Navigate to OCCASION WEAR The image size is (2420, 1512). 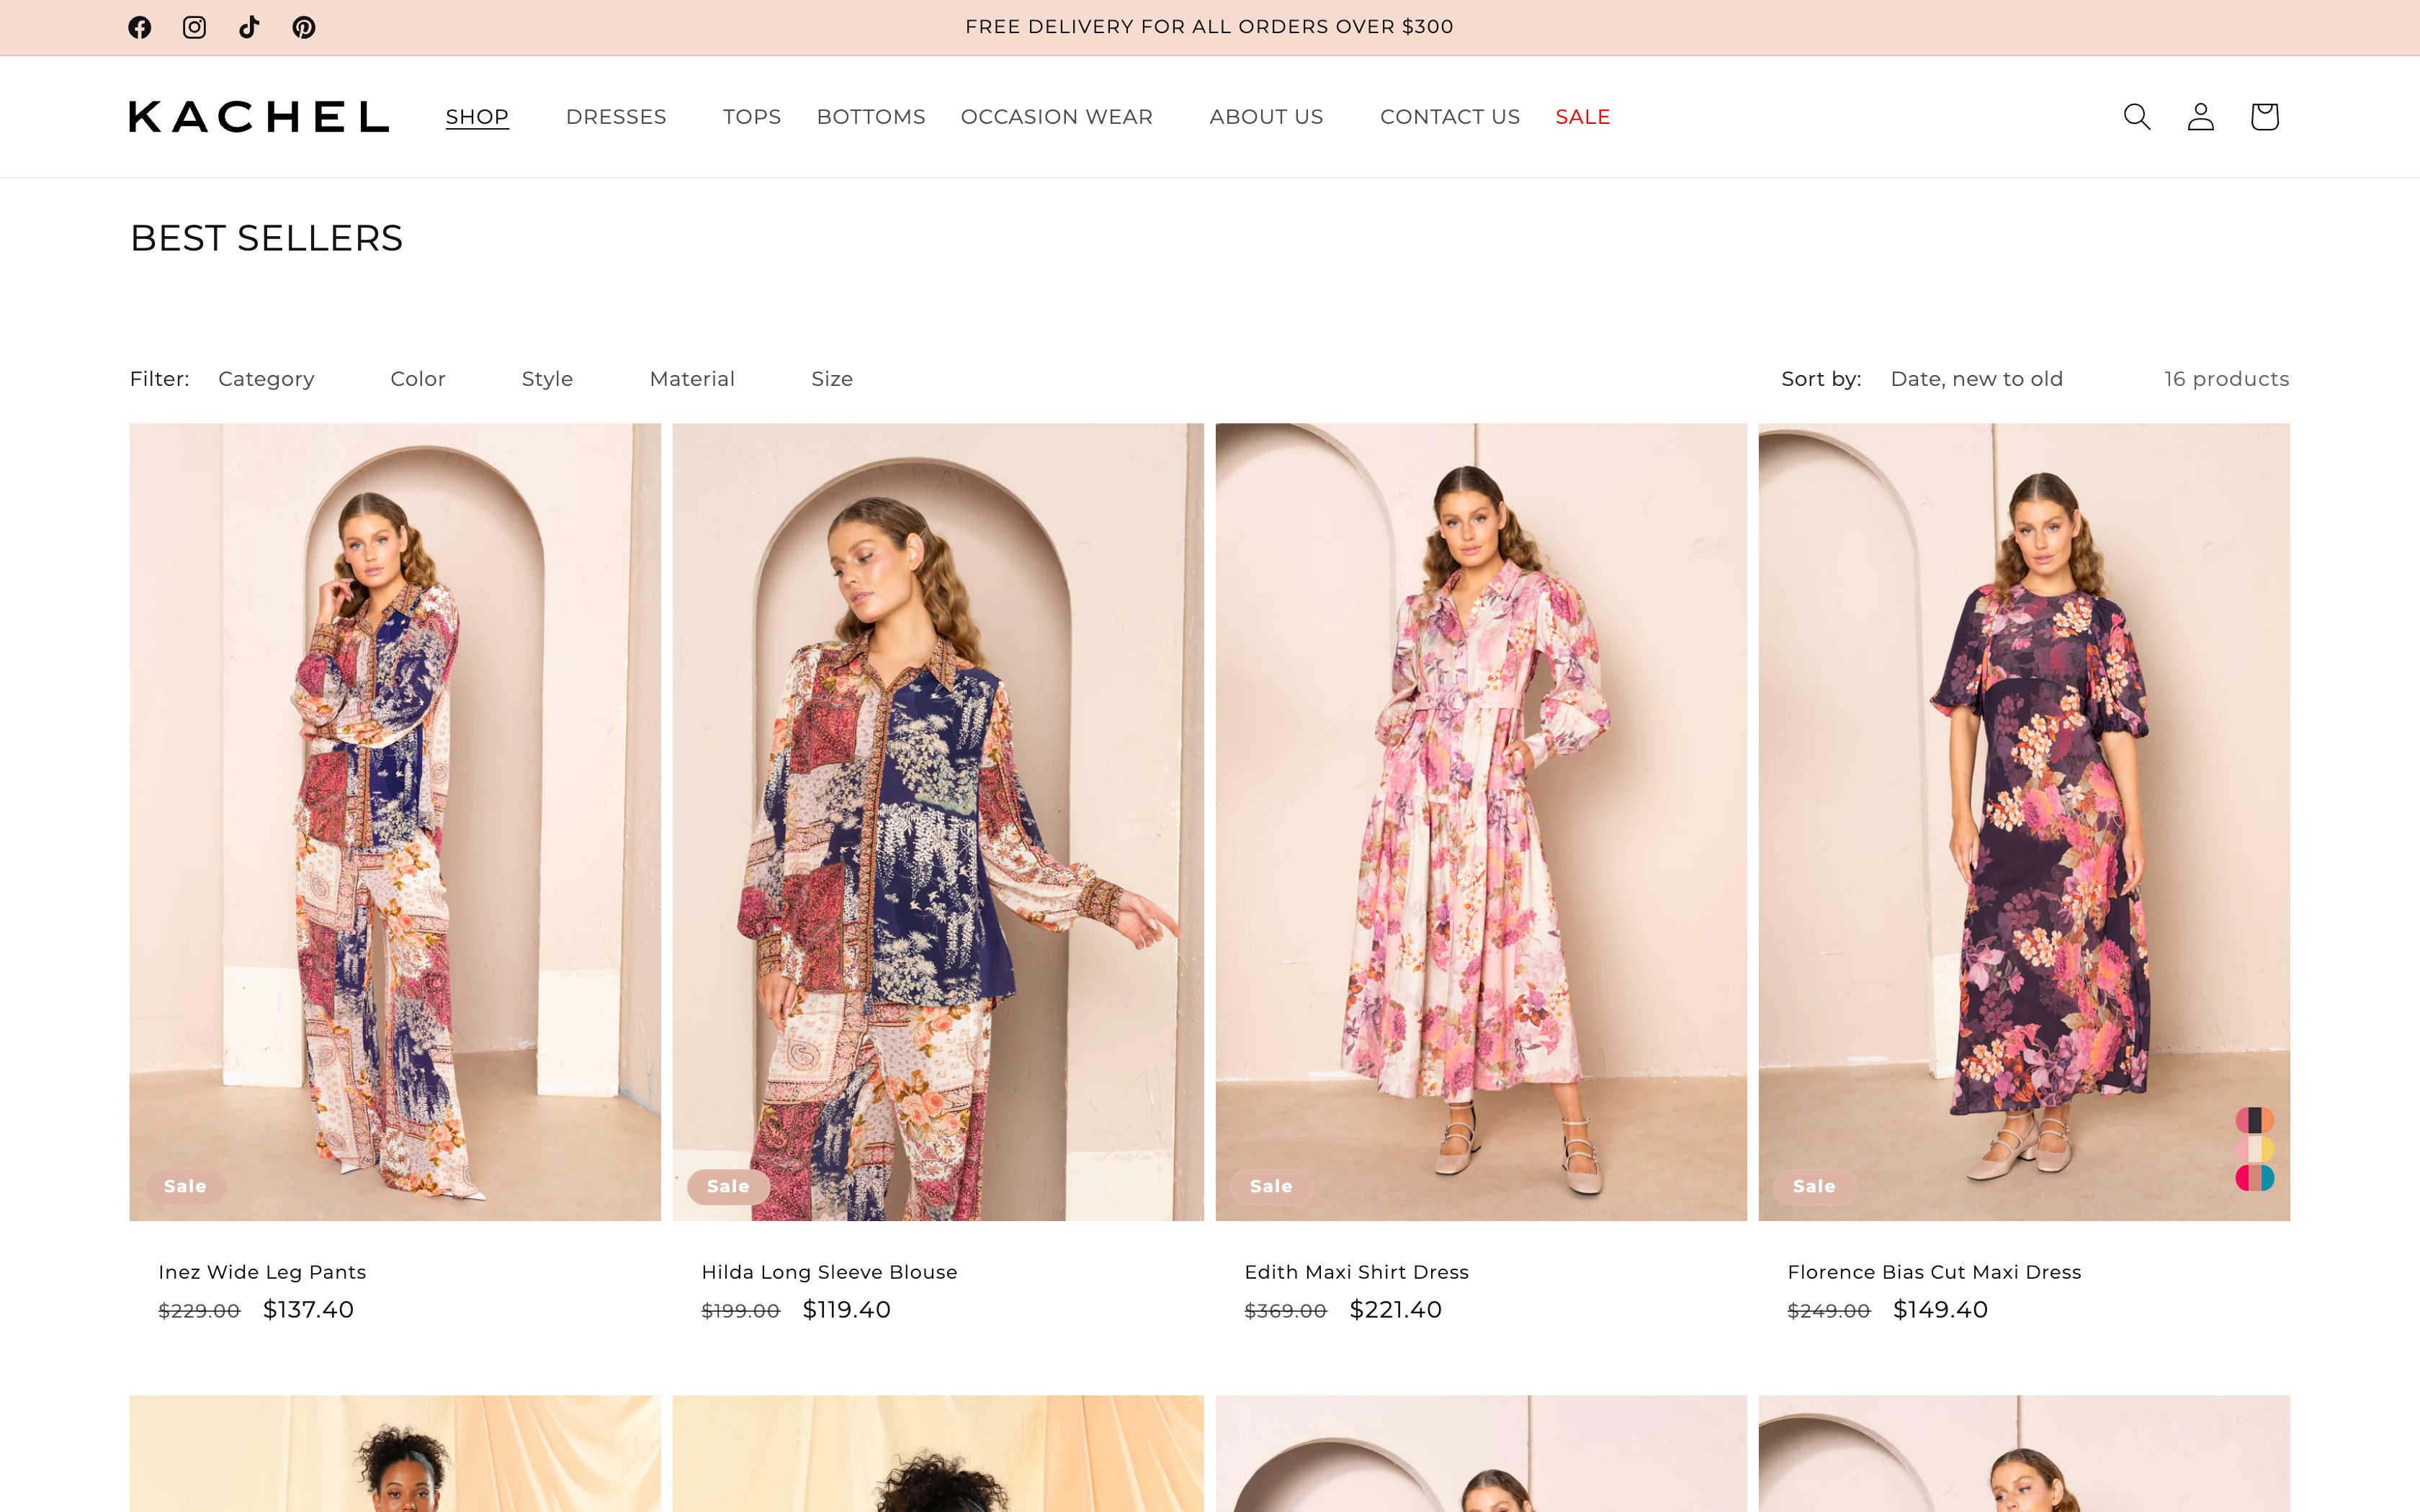pos(1056,116)
